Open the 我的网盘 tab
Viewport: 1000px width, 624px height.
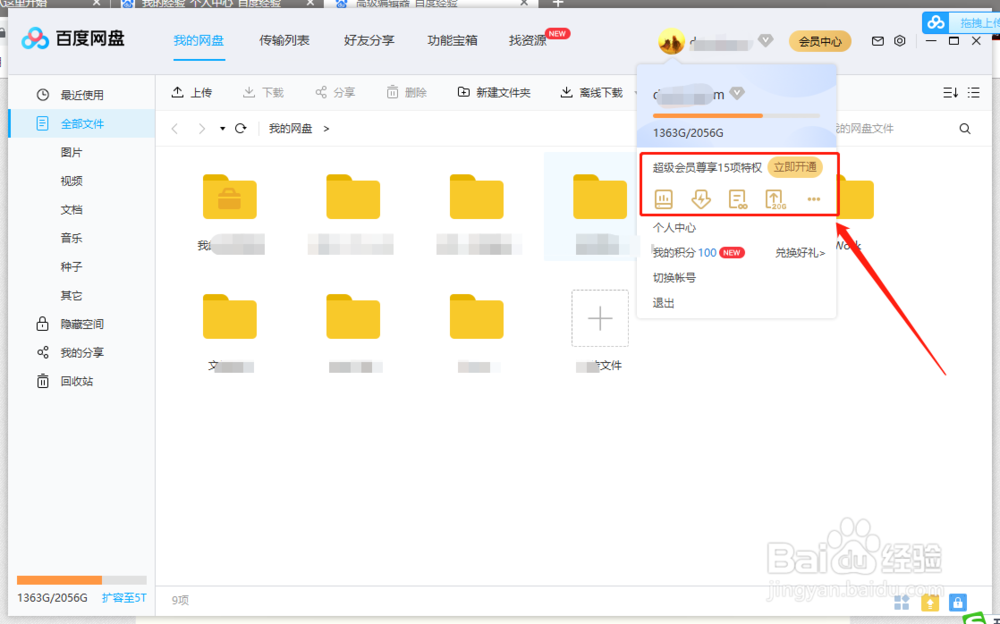[x=198, y=41]
